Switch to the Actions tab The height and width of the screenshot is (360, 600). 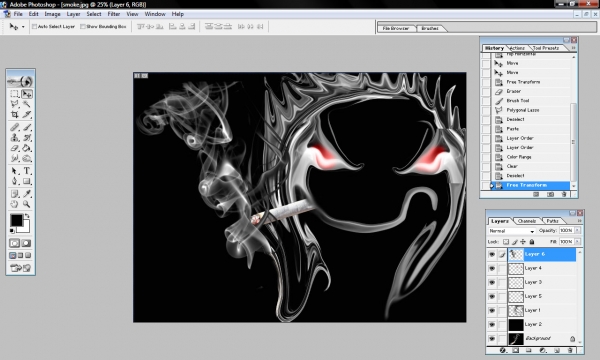[517, 48]
